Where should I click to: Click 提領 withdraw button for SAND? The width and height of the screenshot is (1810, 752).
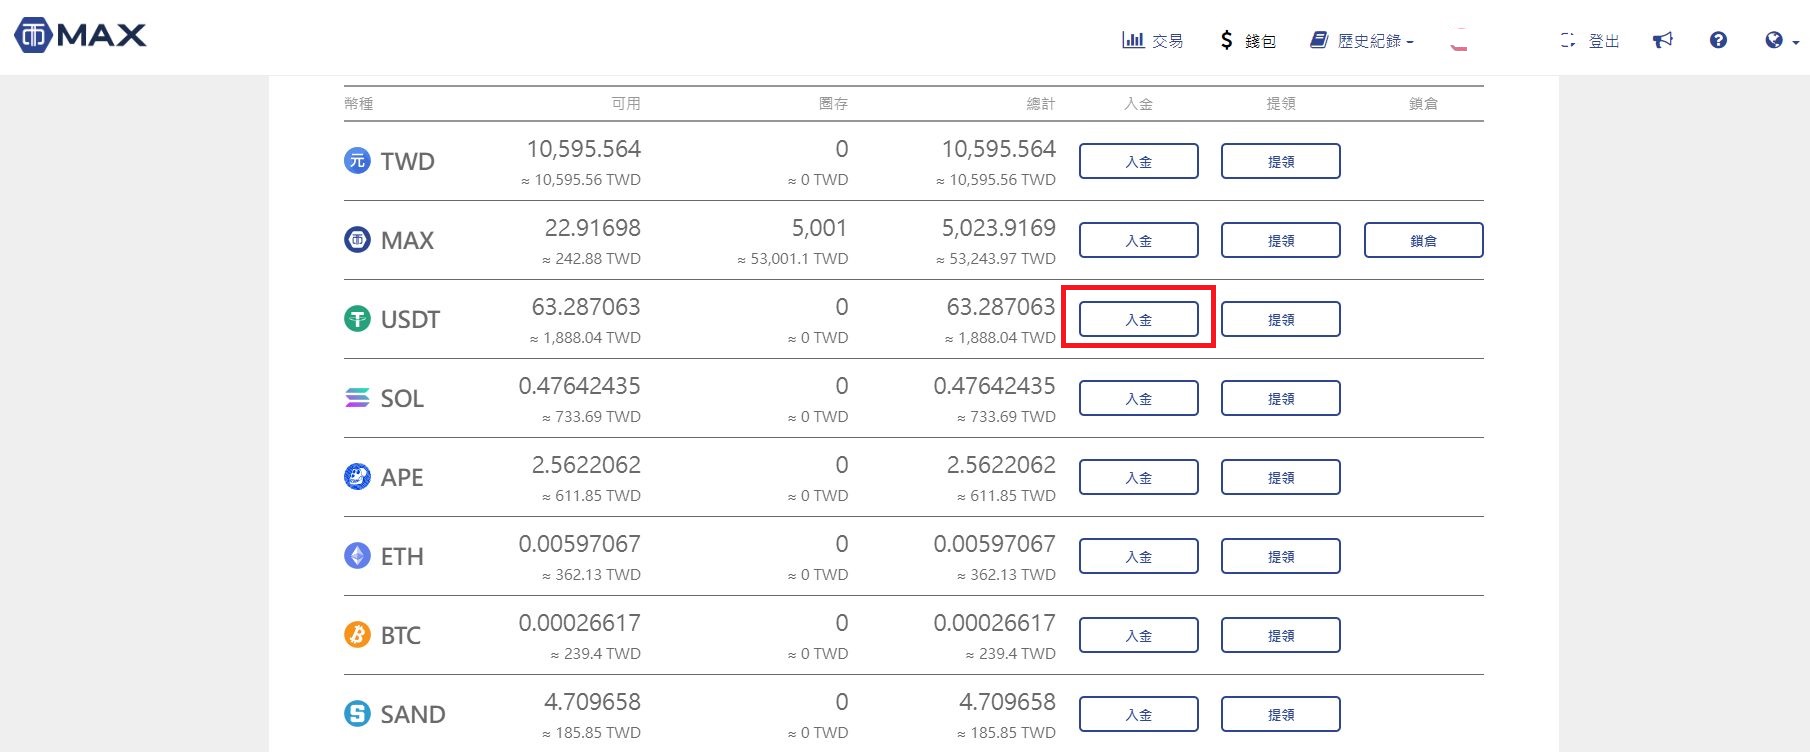coord(1281,714)
